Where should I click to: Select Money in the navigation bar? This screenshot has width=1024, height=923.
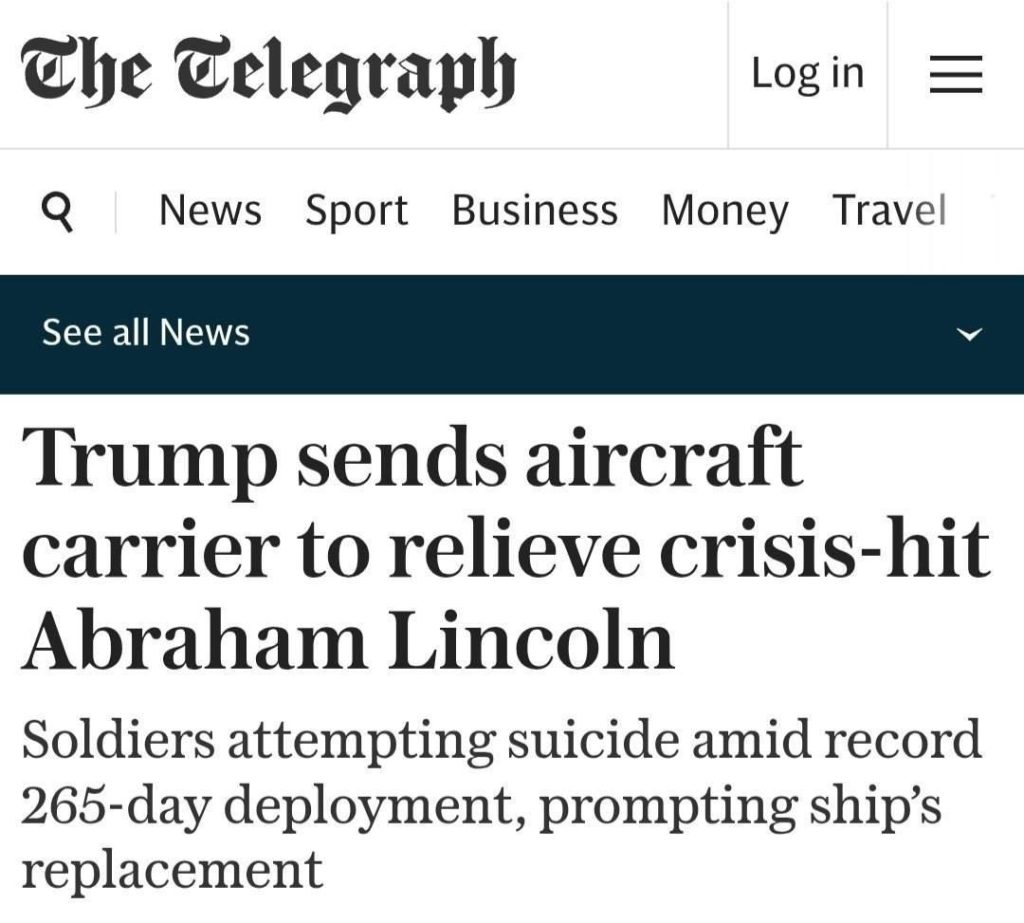(725, 212)
